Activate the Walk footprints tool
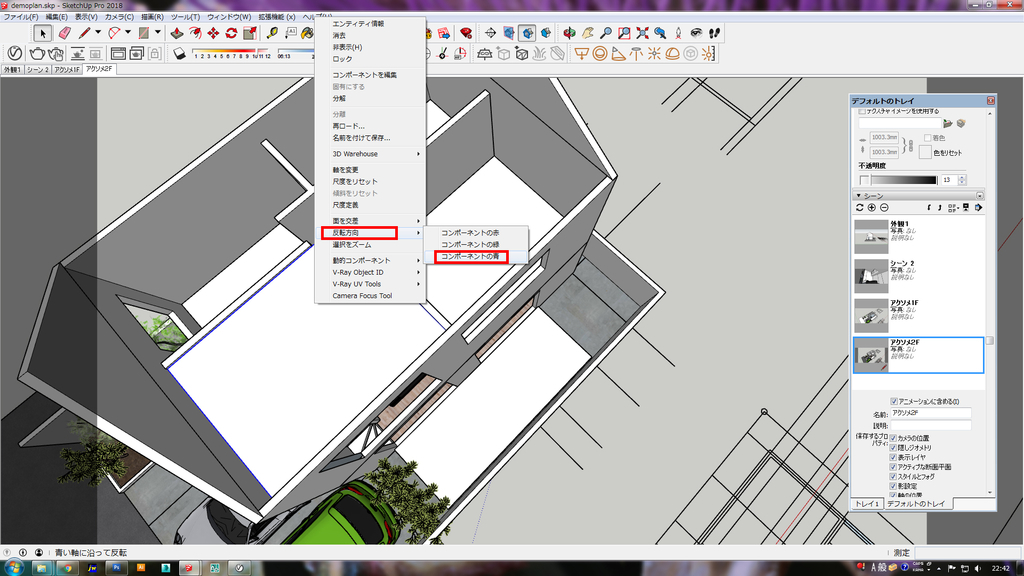 coord(714,33)
